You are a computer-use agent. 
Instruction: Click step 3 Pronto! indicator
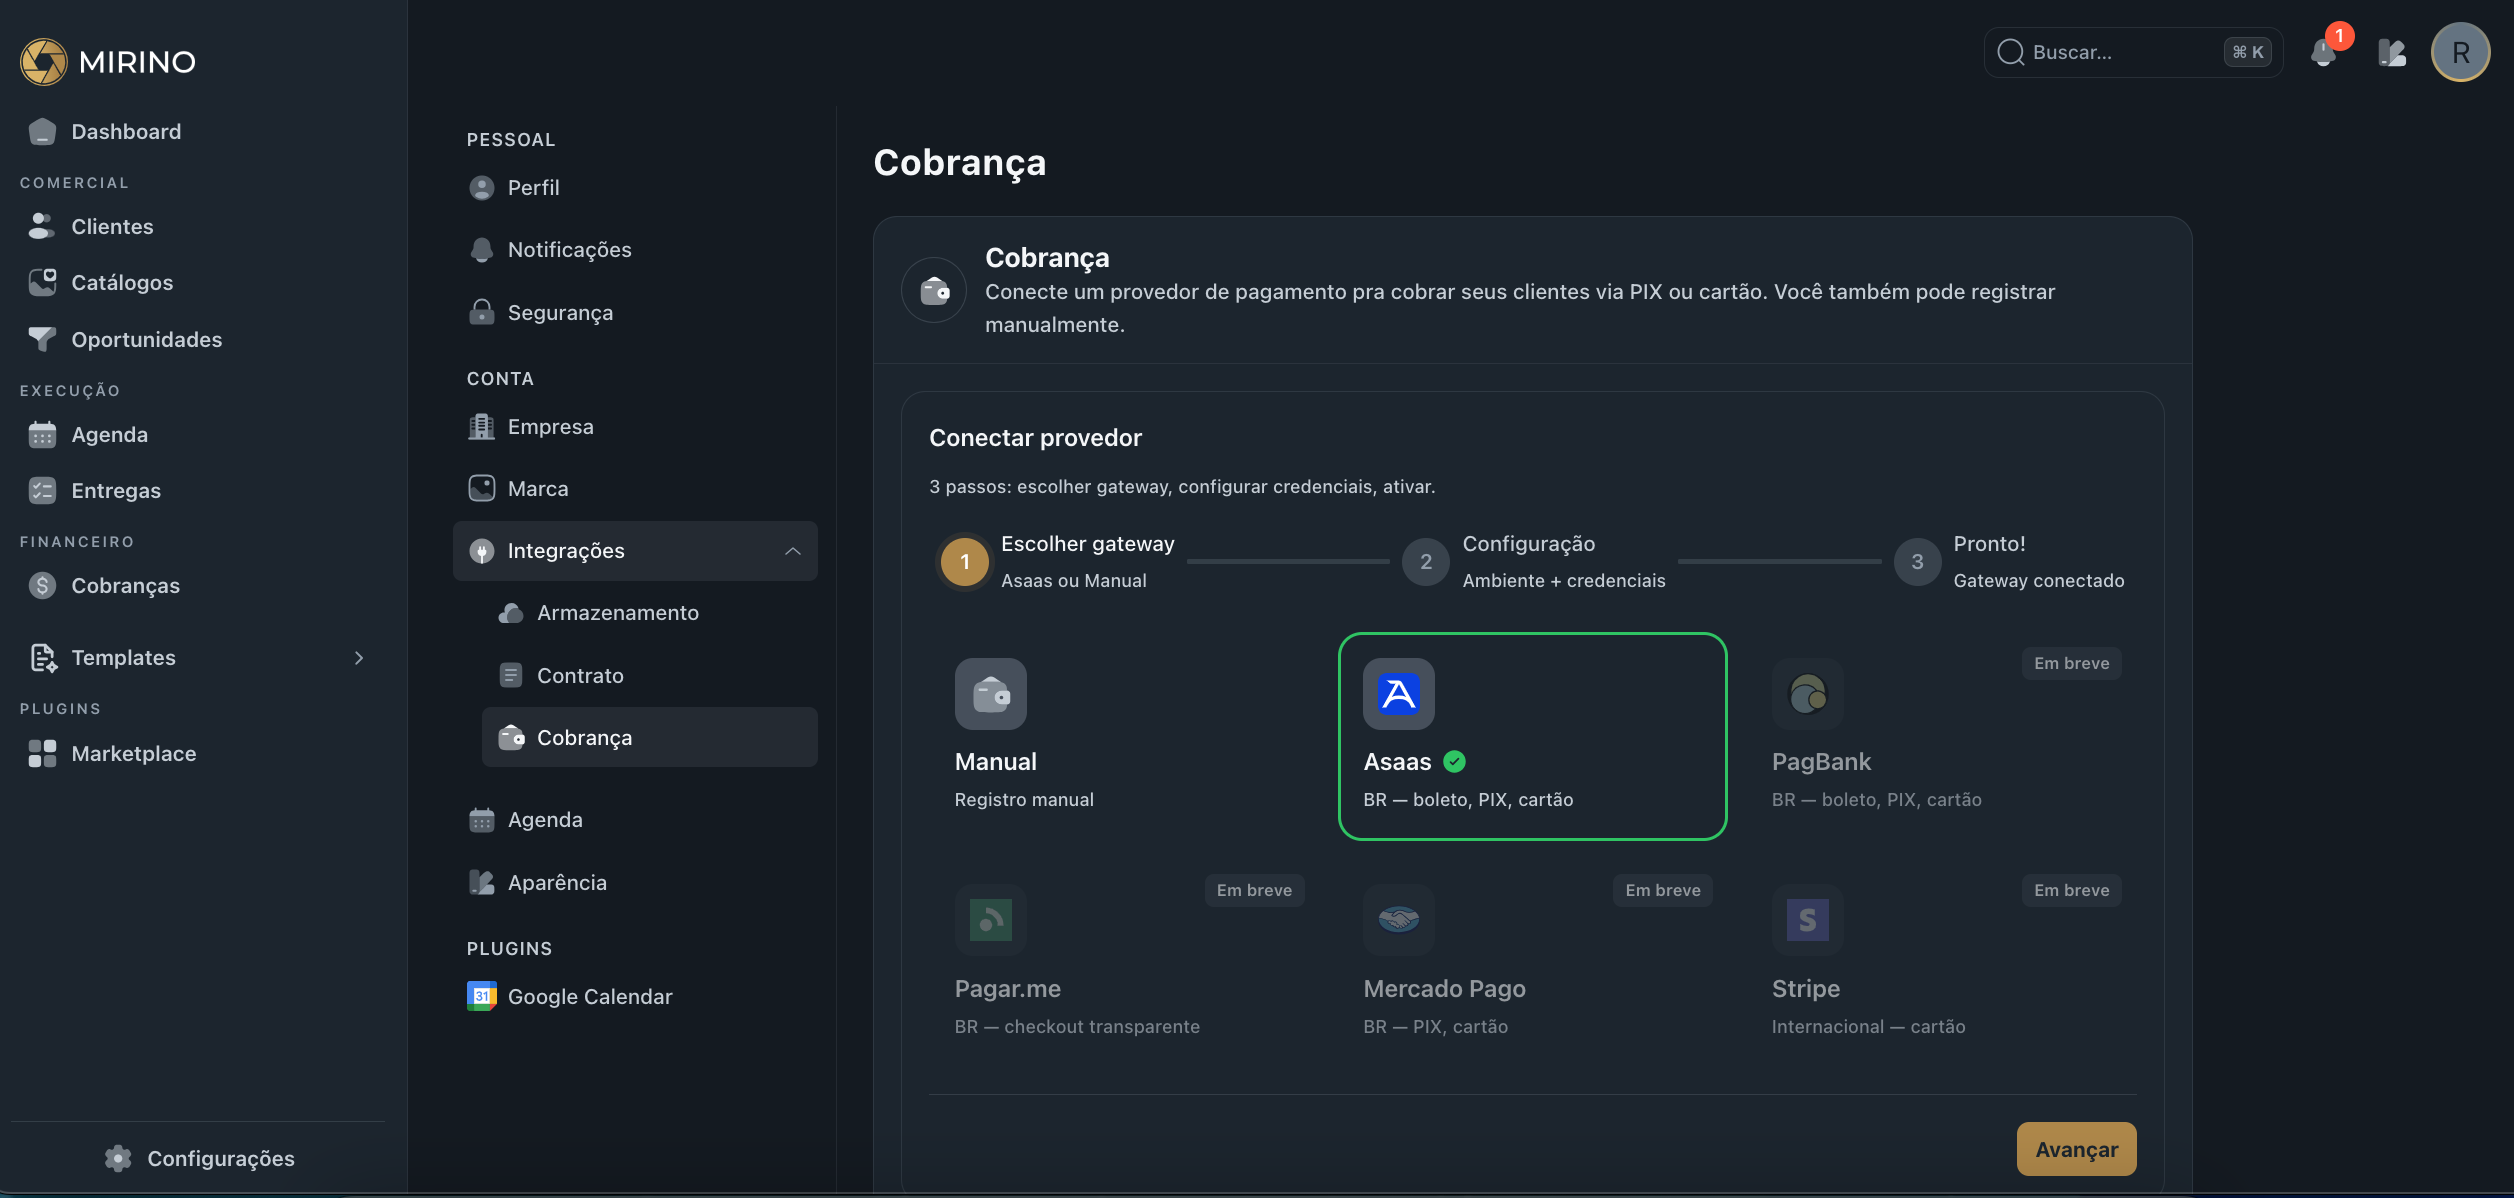(x=1917, y=562)
